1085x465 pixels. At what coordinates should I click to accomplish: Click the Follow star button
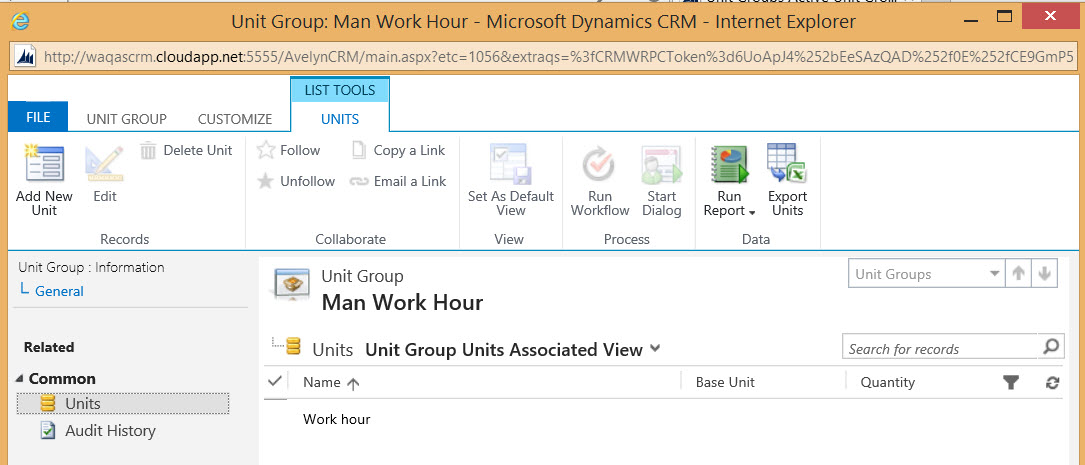point(288,150)
